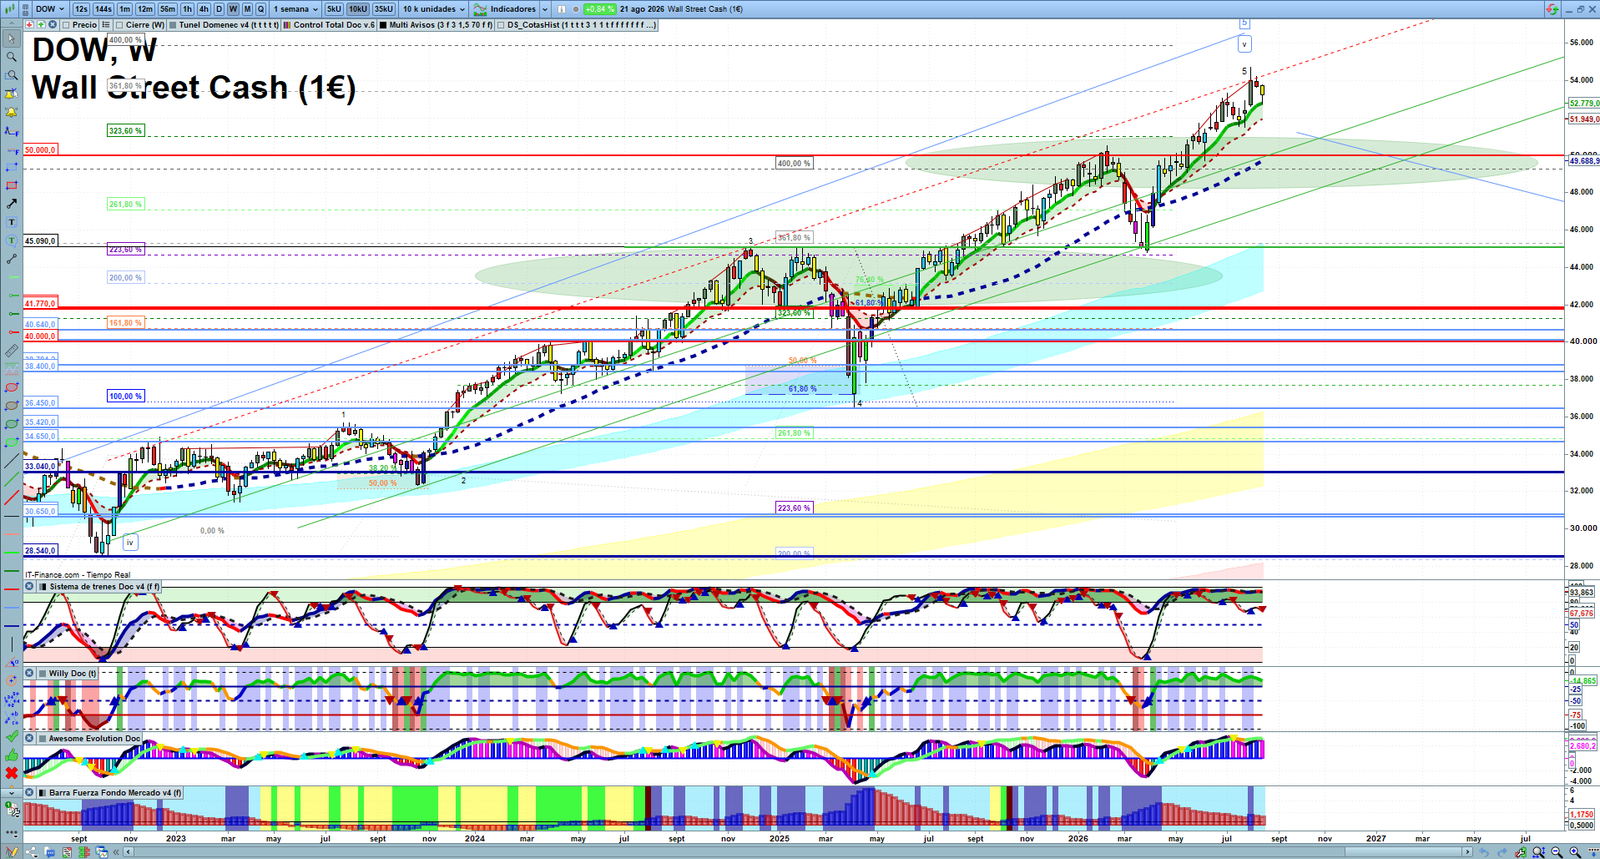This screenshot has width=1600, height=859.
Task: Collapse the price panel chevron above left toolbar
Action: point(11,24)
